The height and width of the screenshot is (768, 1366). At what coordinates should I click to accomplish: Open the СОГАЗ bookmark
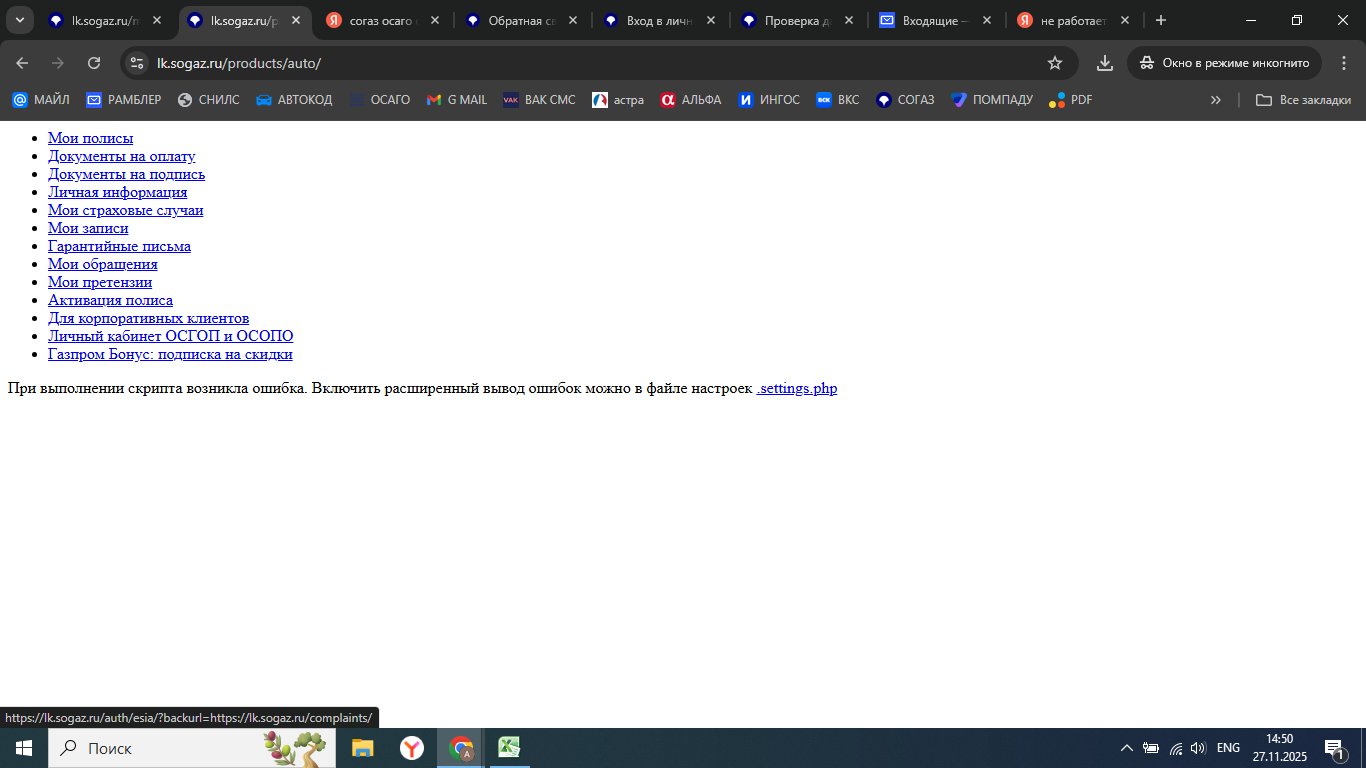[x=905, y=100]
